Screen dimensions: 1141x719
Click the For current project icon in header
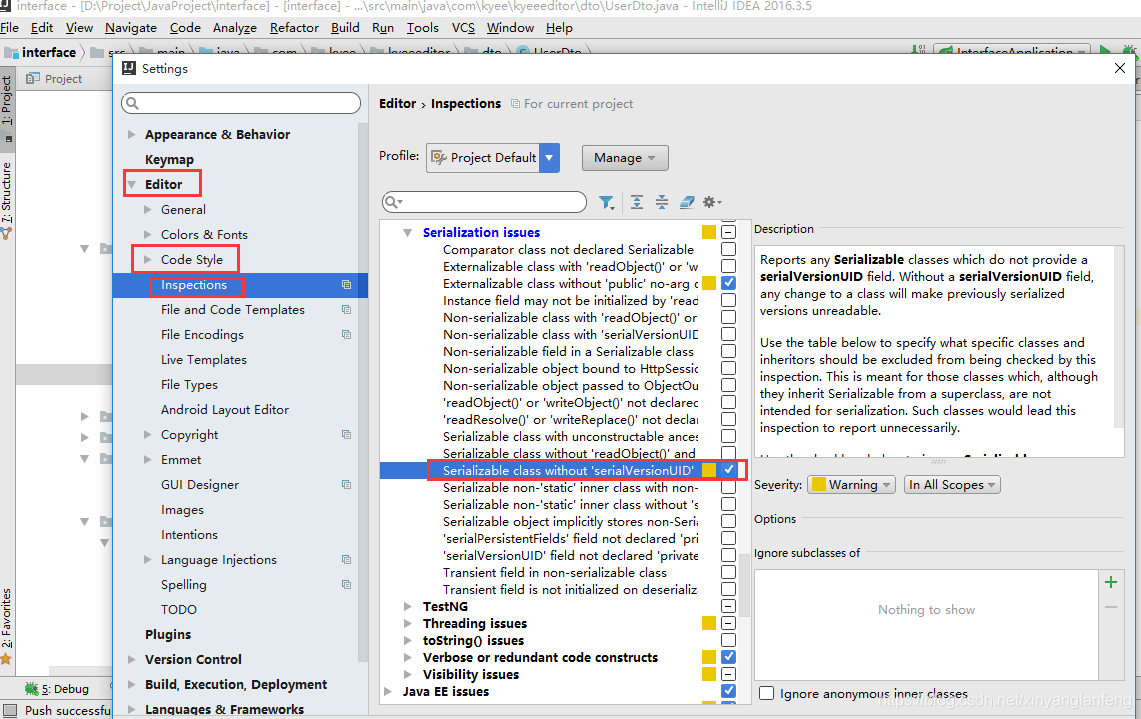515,104
